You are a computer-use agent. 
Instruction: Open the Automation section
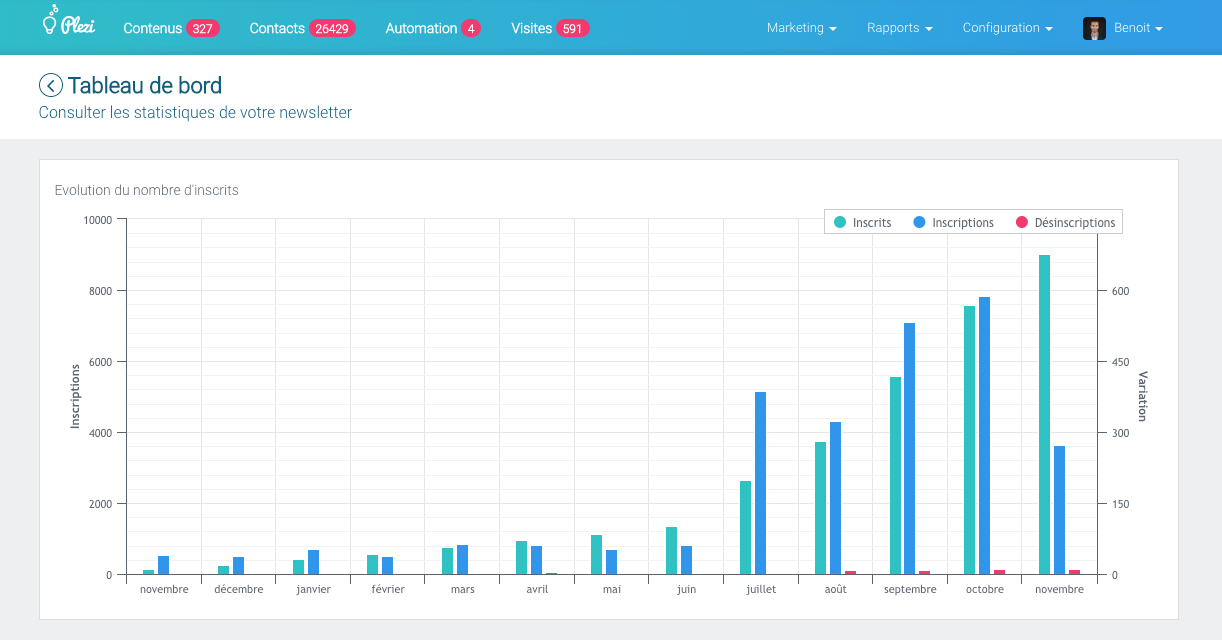pos(421,28)
